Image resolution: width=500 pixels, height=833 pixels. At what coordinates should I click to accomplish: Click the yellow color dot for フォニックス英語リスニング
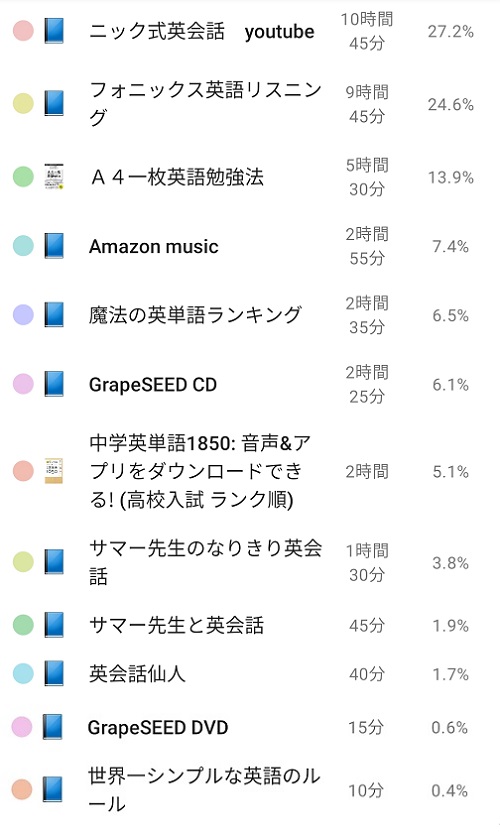point(23,104)
